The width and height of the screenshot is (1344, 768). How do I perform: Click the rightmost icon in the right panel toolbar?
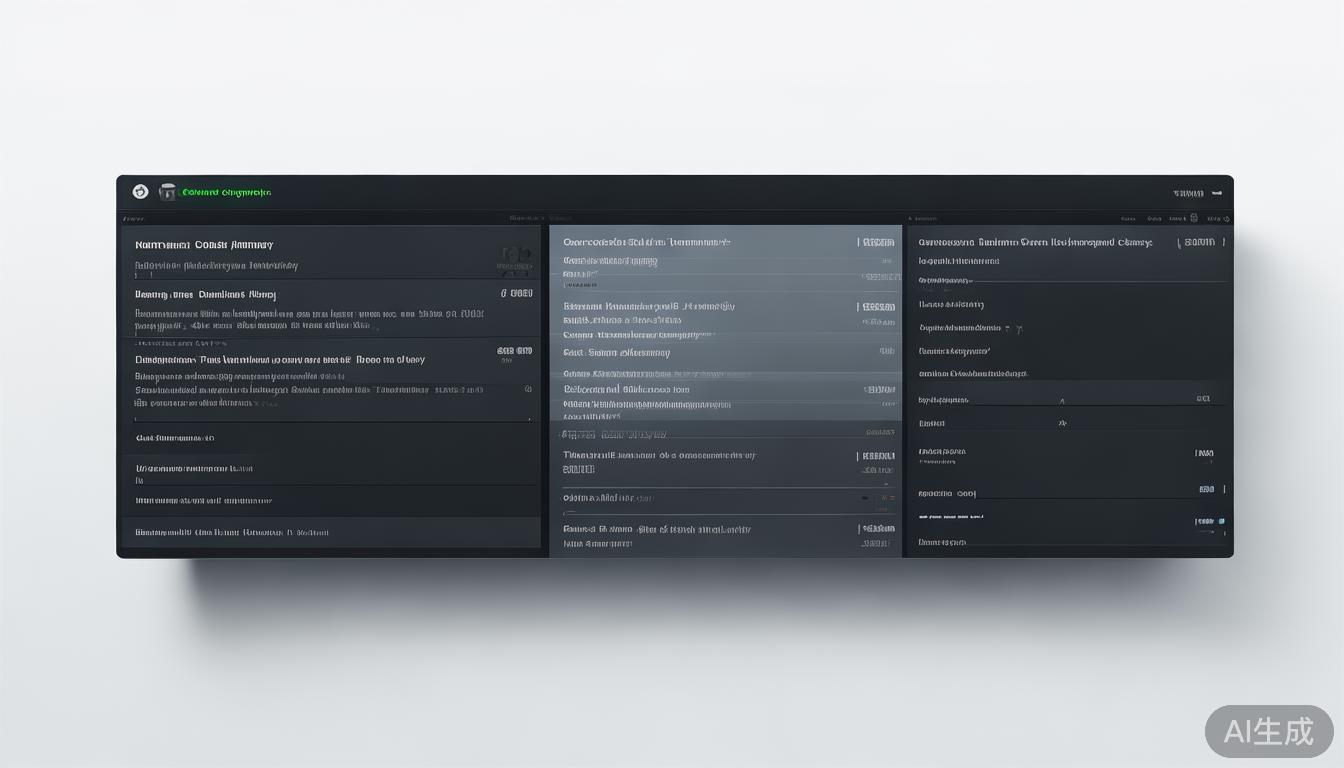[1225, 218]
